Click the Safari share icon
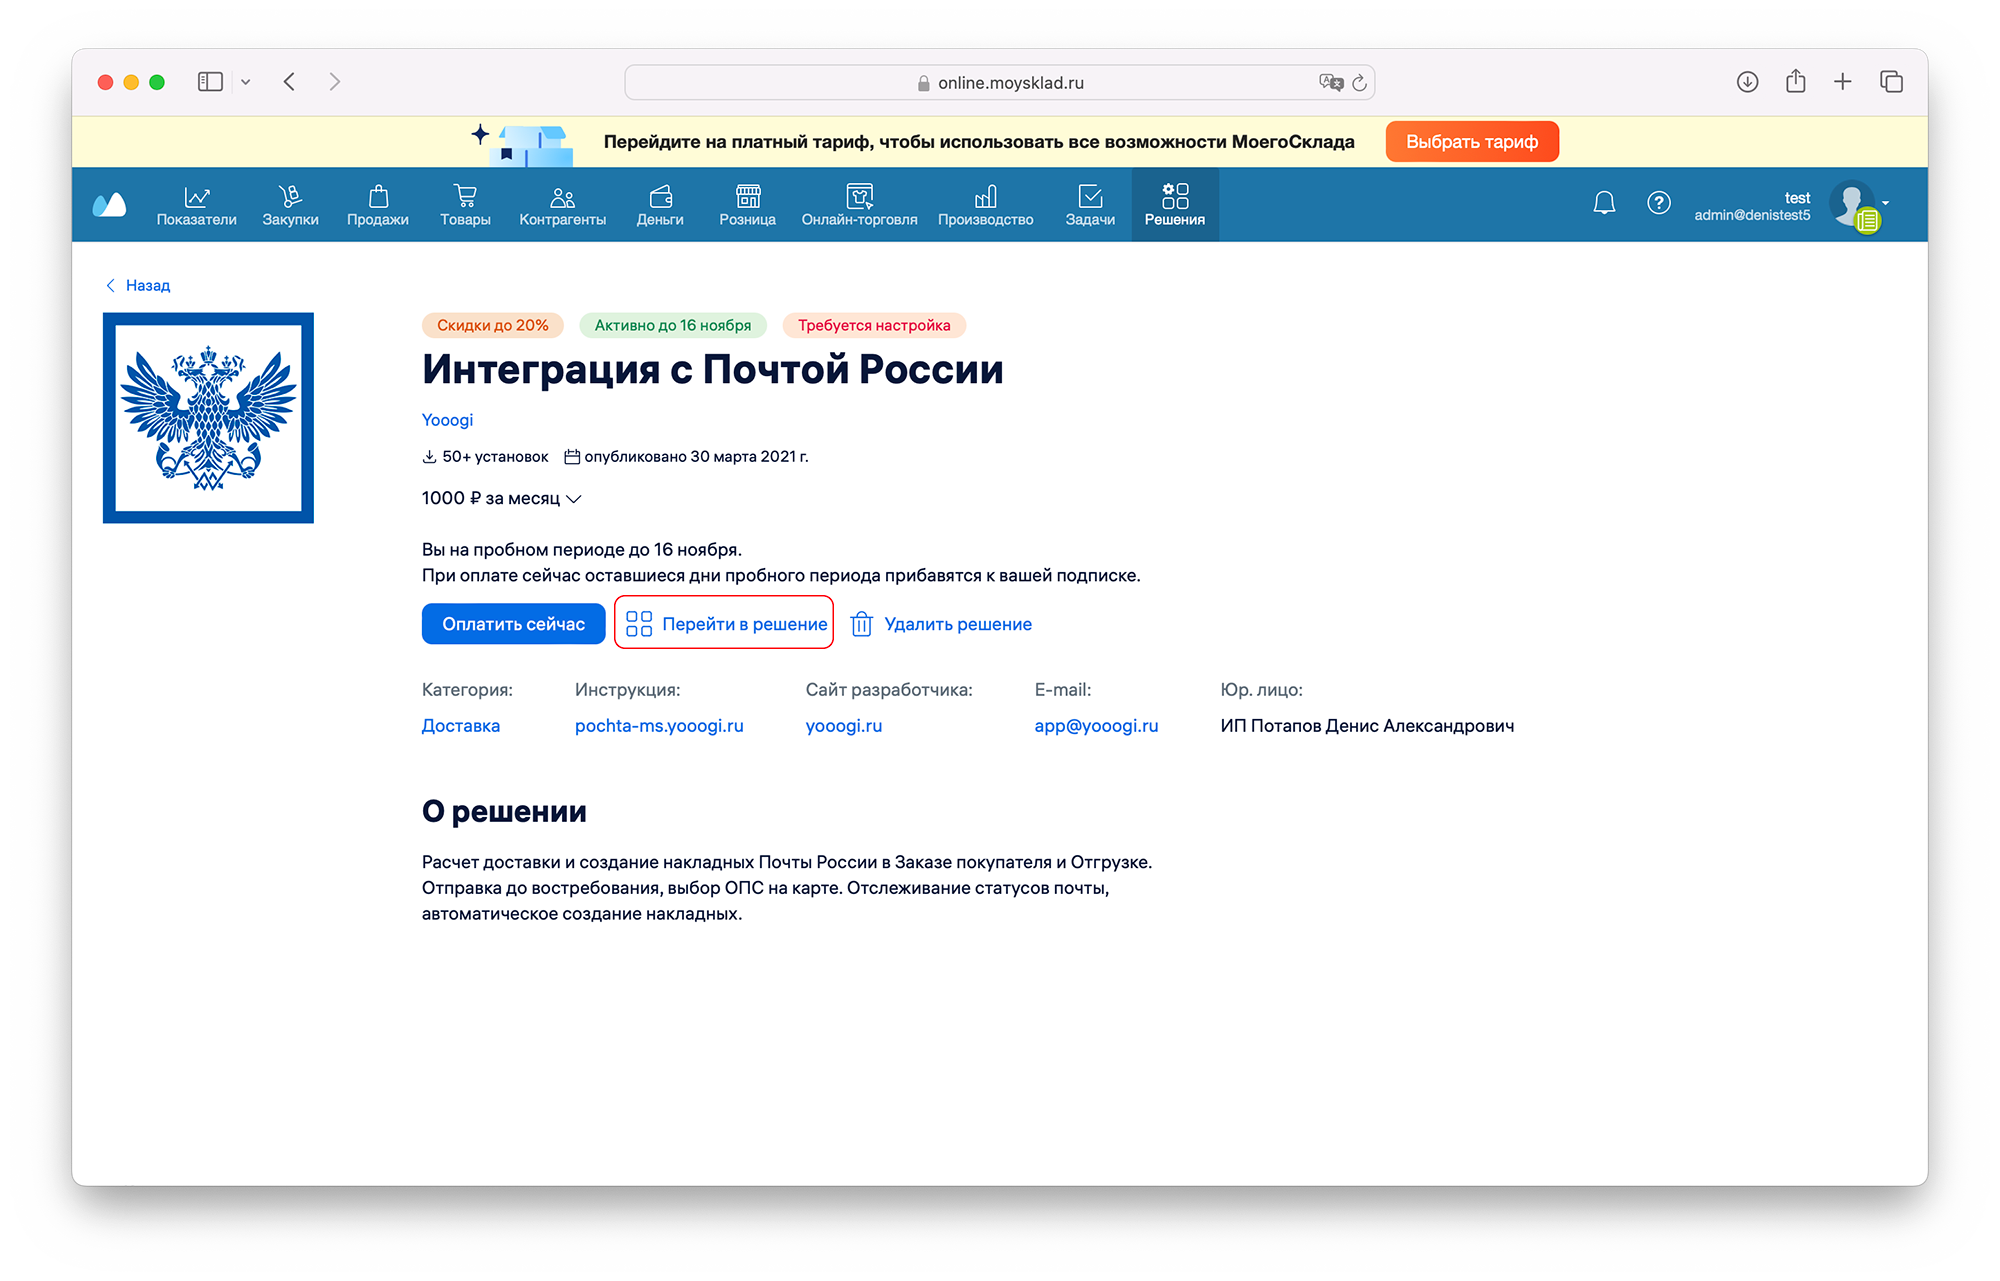Viewport: 2000px width, 1281px height. (1795, 82)
